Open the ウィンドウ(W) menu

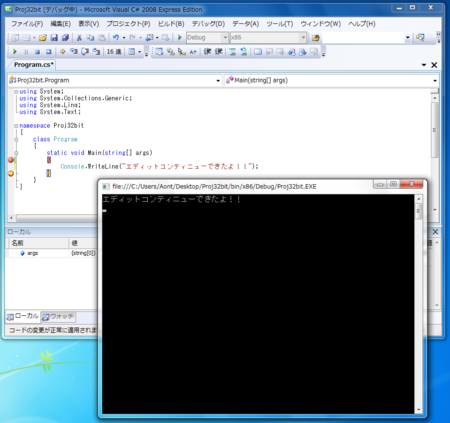pyautogui.click(x=321, y=24)
